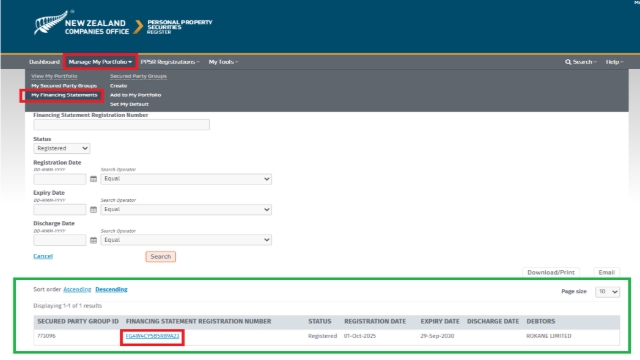Open Discharge Date search operator dropdown
This screenshot has height=360, width=640.
point(186,240)
